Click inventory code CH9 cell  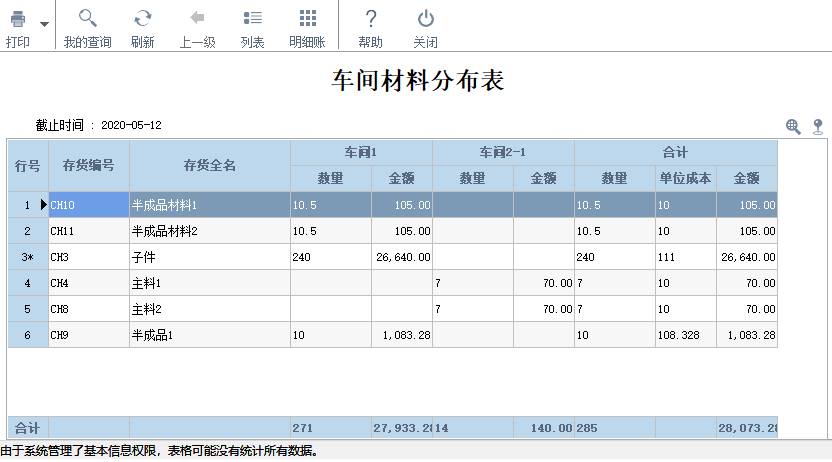(89, 335)
